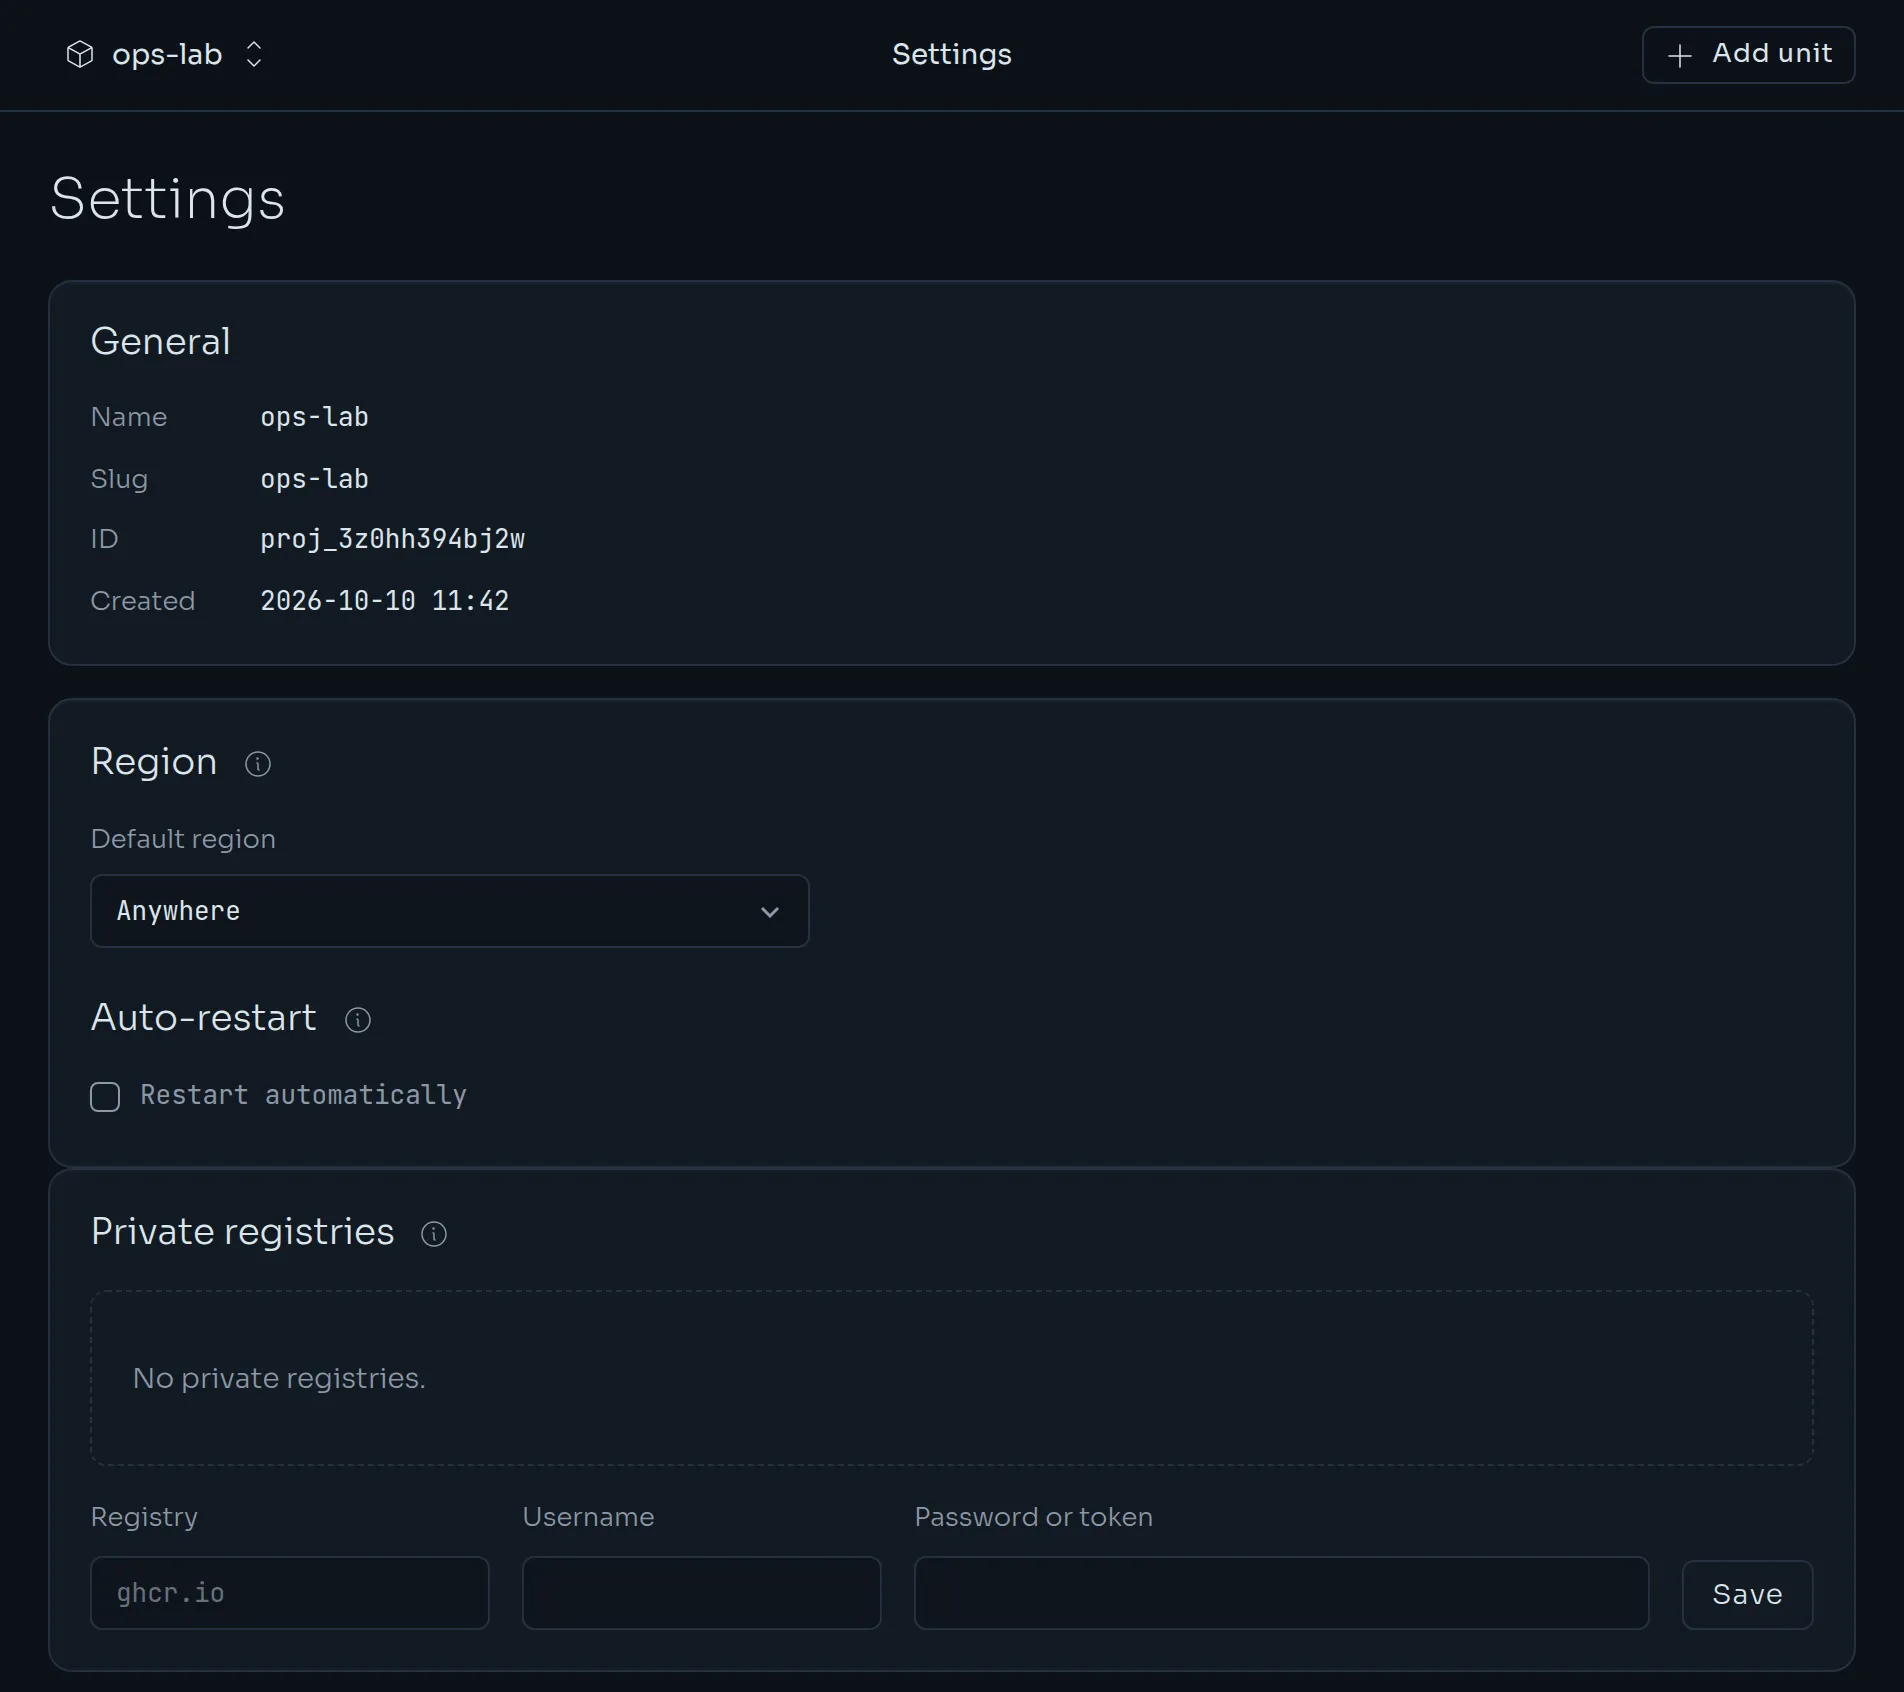The height and width of the screenshot is (1692, 1904).
Task: Save the private registry credentials
Action: coord(1748,1595)
